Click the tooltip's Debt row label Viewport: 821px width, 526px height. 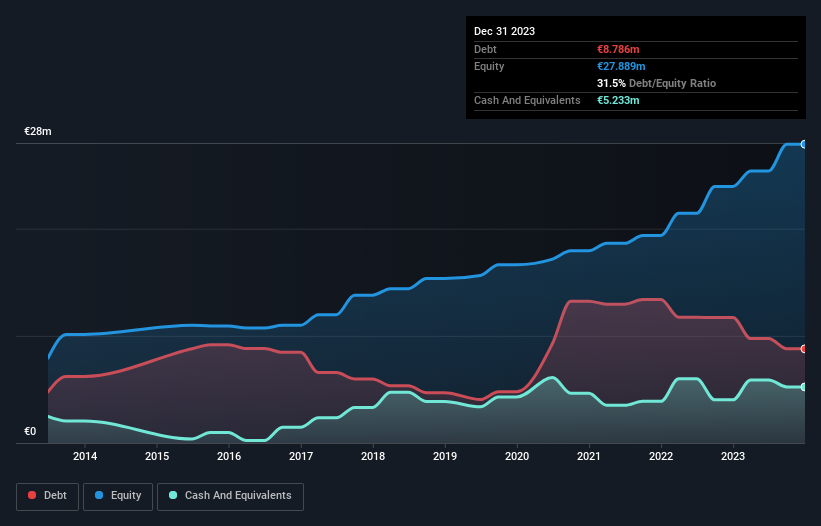click(x=485, y=49)
